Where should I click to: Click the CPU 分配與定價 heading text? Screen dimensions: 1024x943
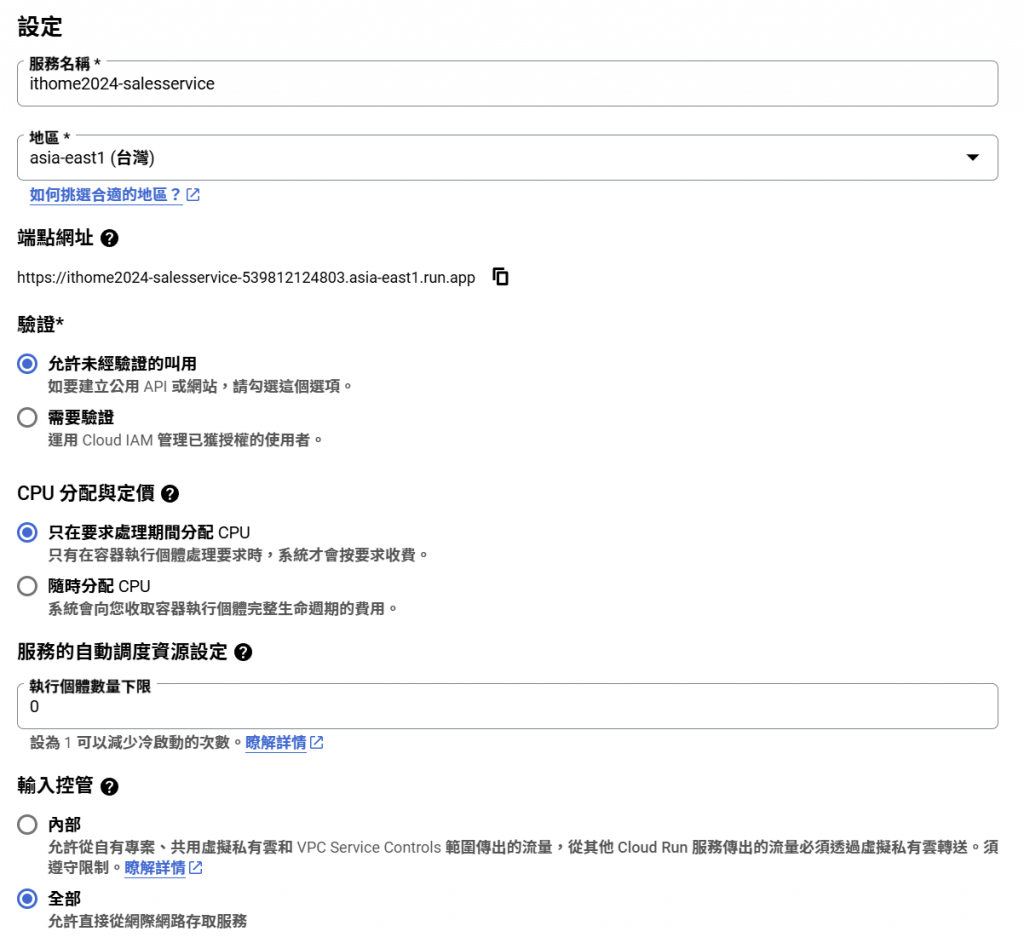[86, 493]
